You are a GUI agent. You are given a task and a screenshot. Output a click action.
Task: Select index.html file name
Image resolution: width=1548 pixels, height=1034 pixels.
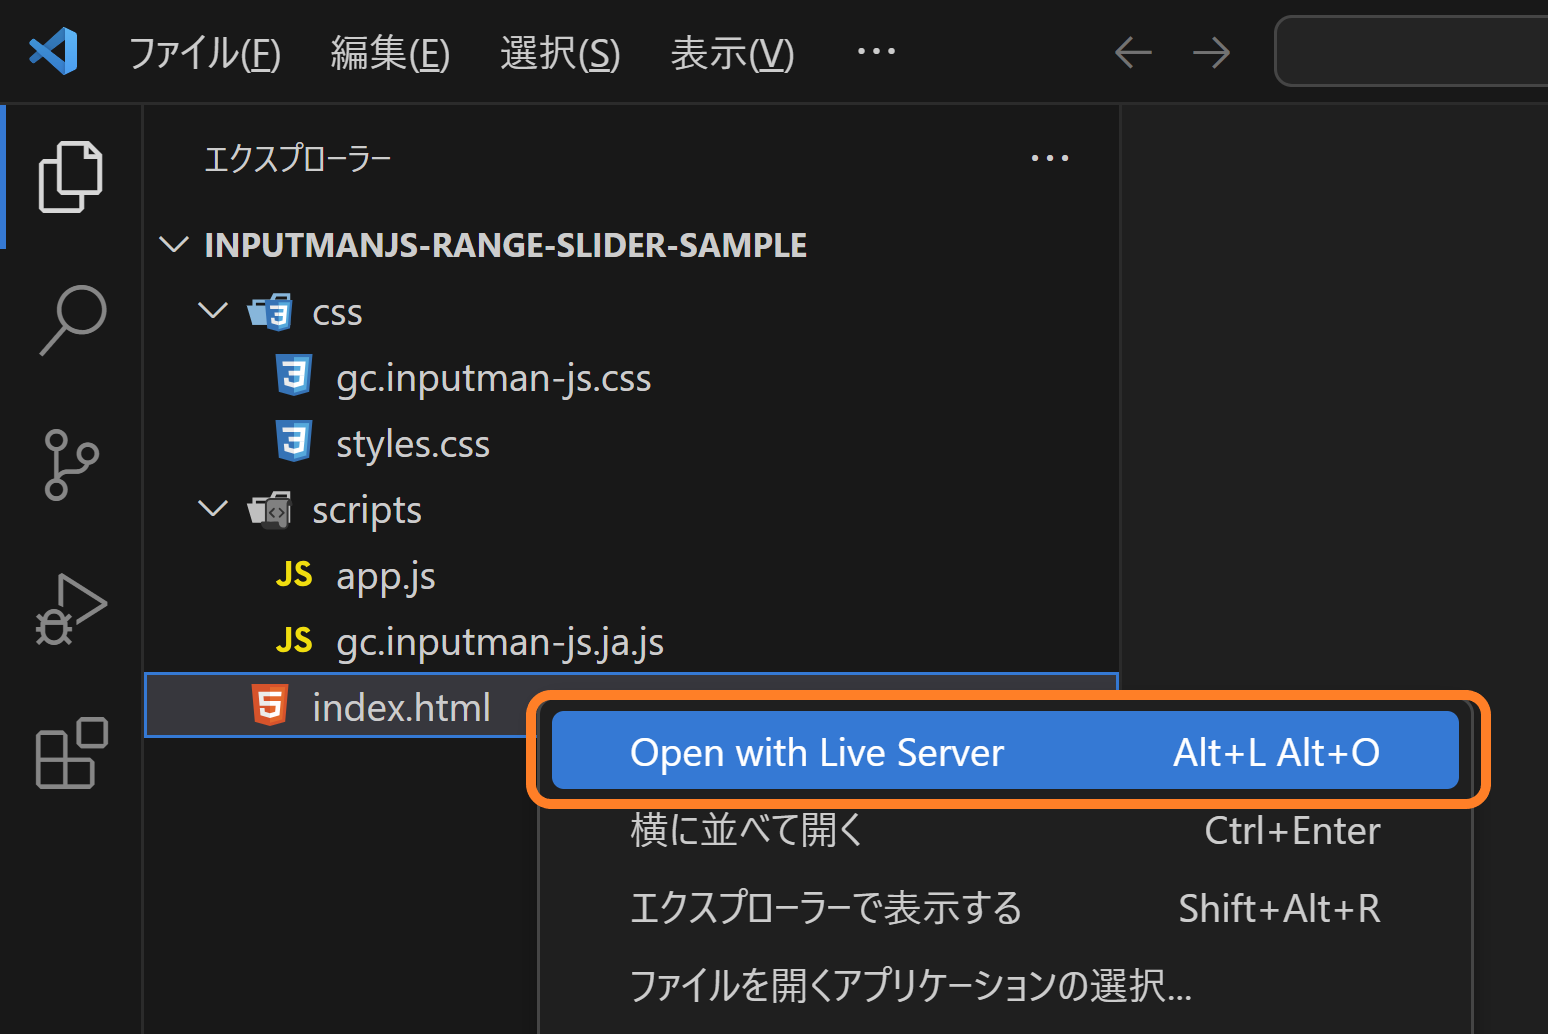pyautogui.click(x=402, y=708)
